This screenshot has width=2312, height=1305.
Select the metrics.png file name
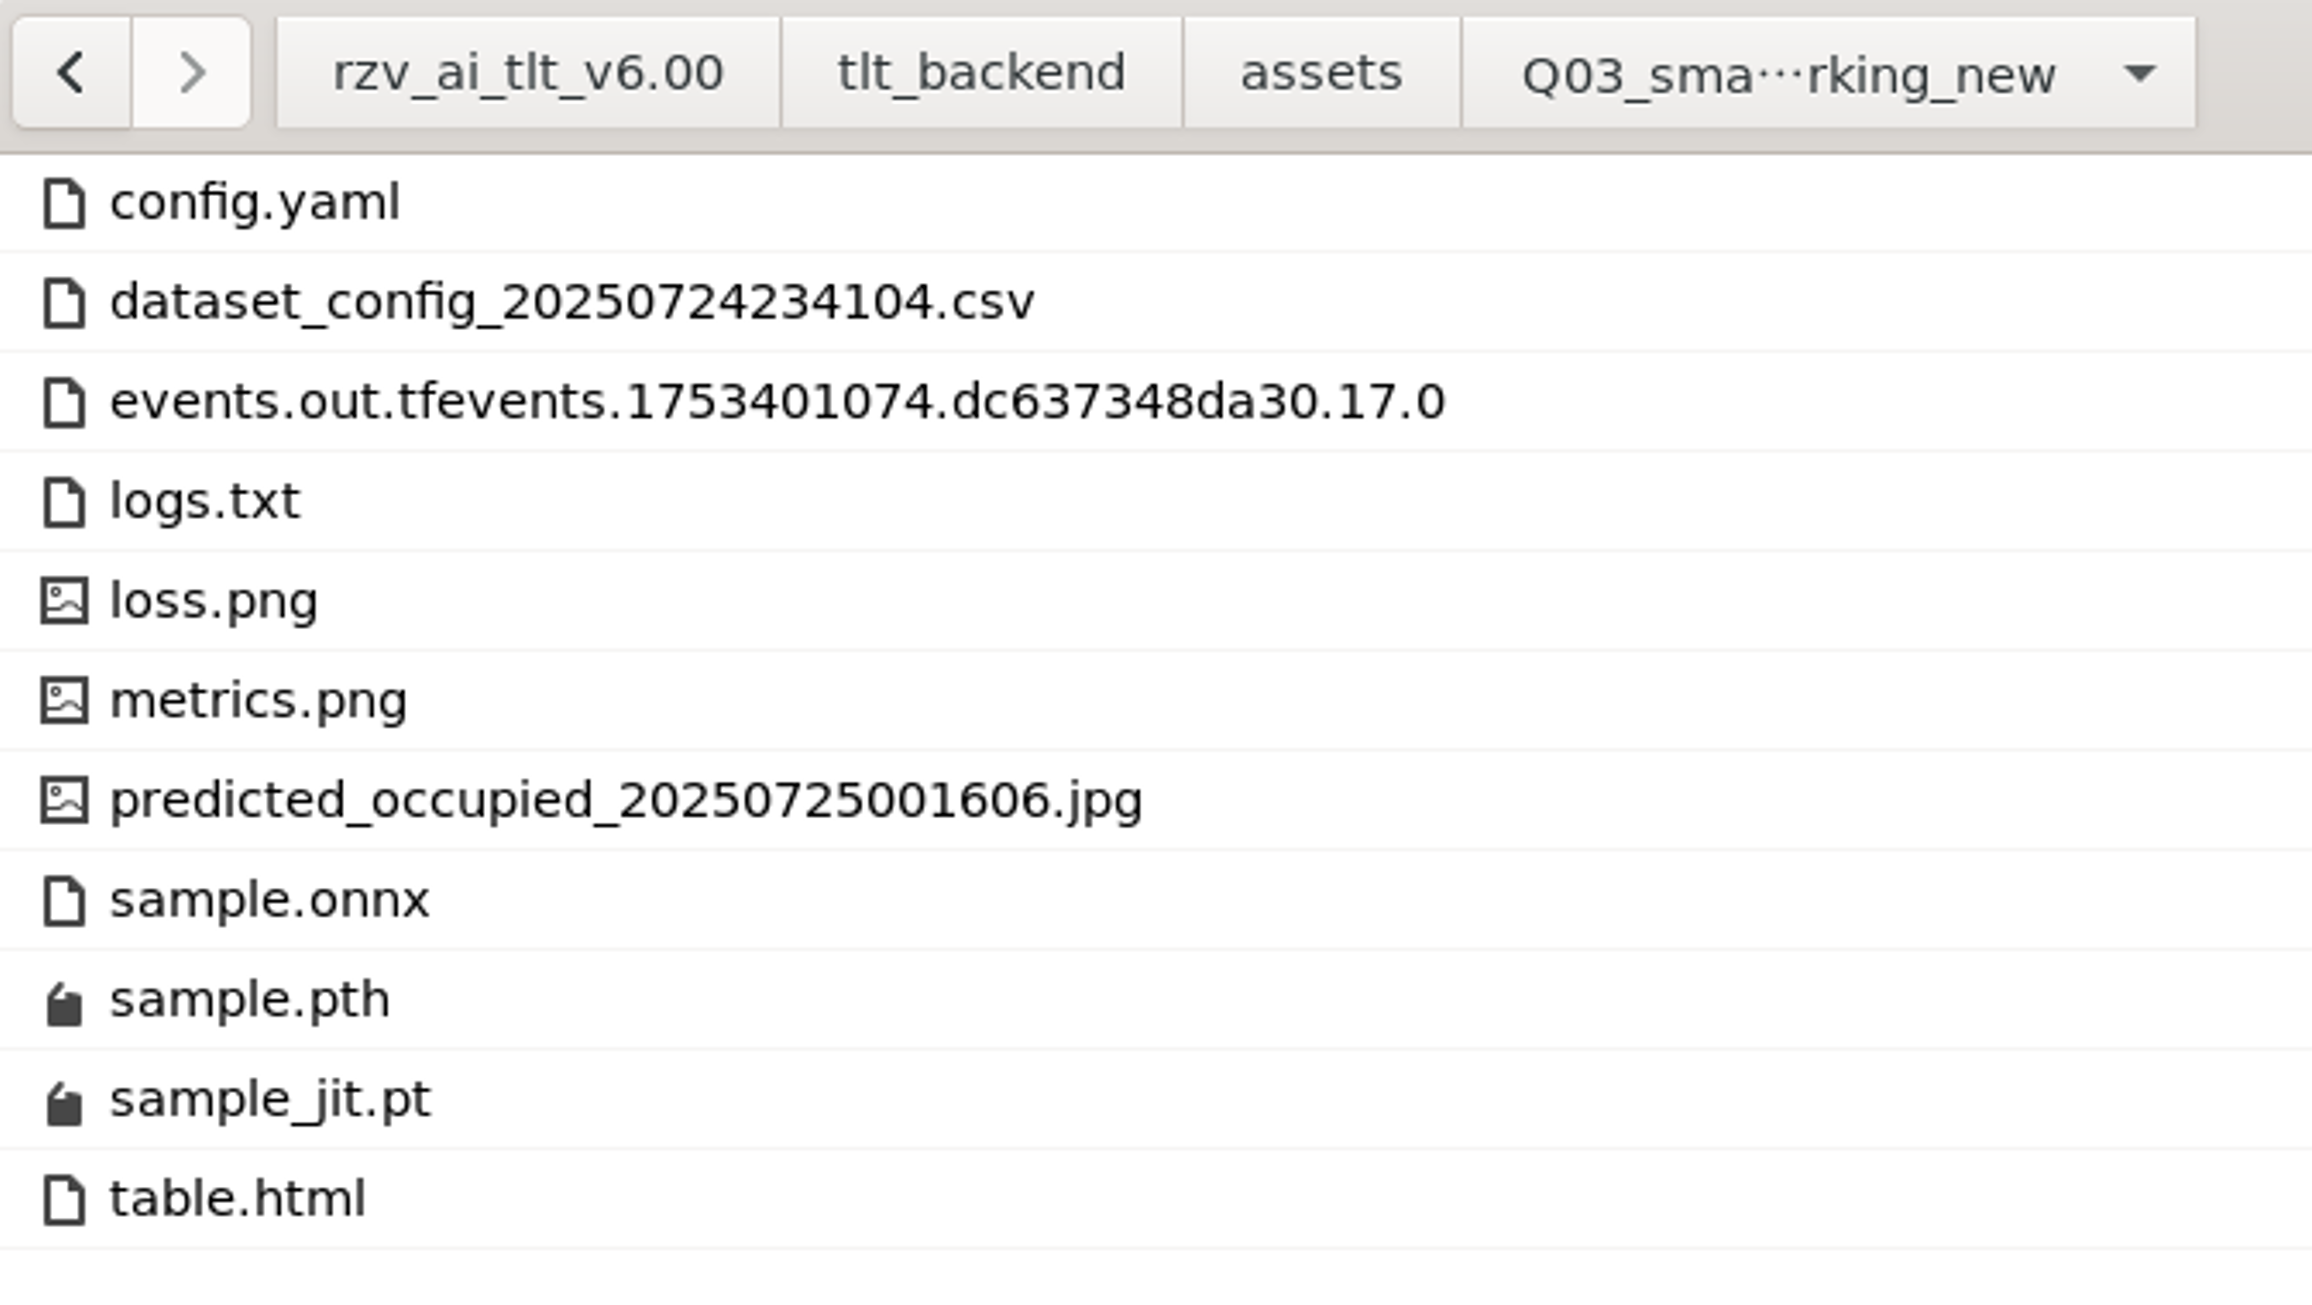click(x=259, y=700)
